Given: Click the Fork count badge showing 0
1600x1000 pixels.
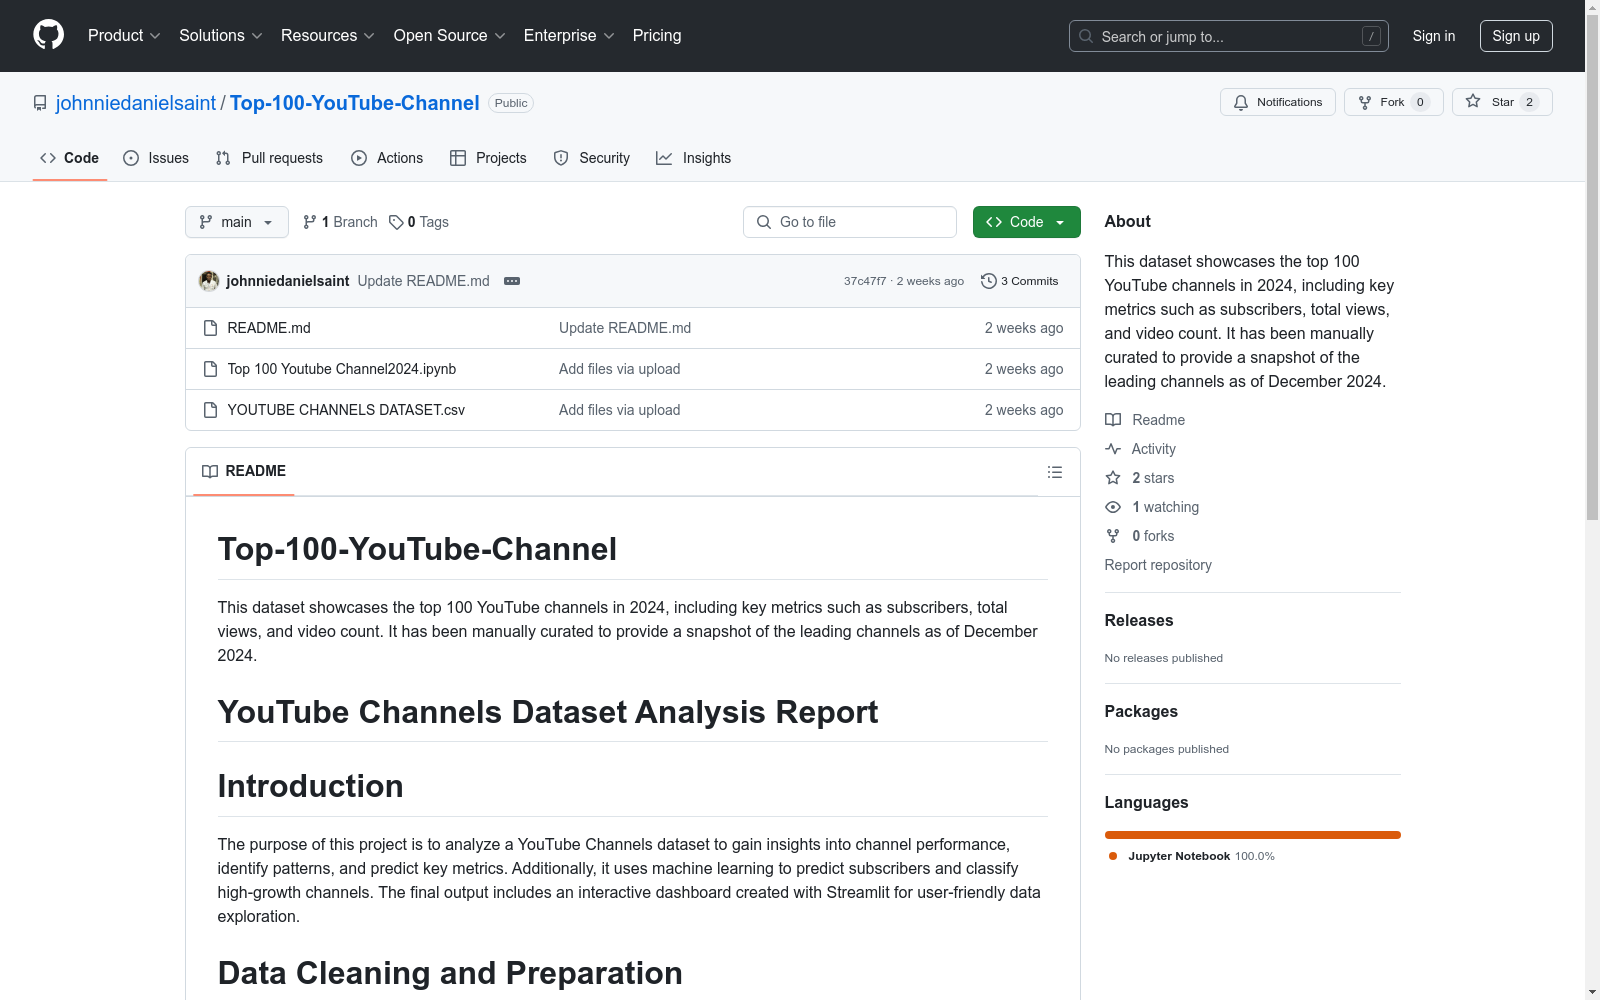Looking at the screenshot, I should 1420,102.
